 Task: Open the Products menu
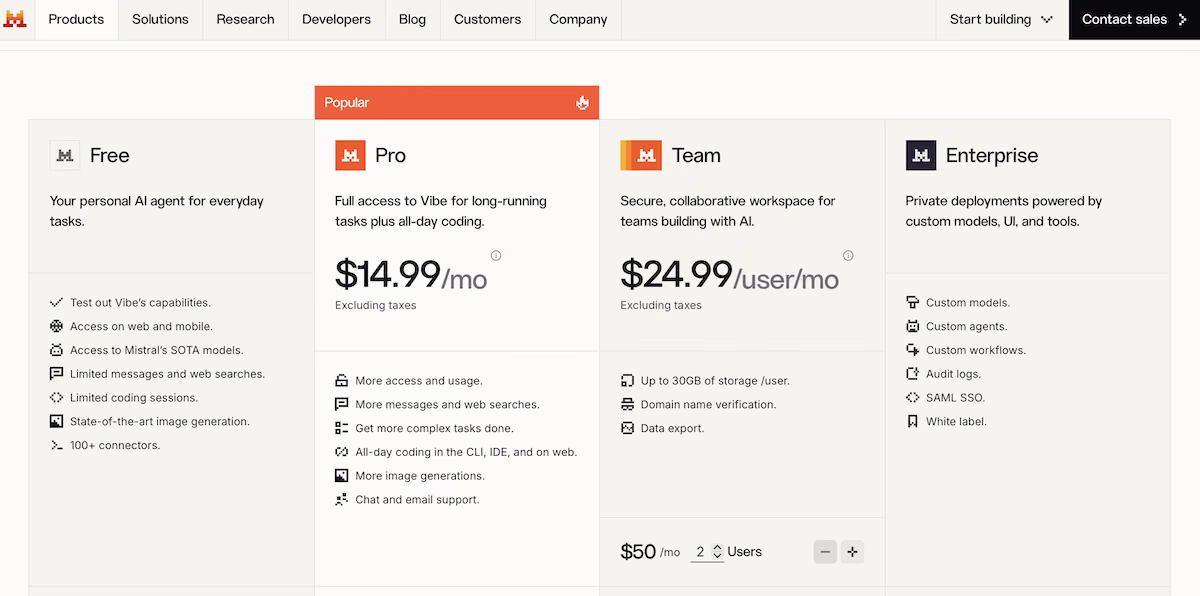click(76, 20)
